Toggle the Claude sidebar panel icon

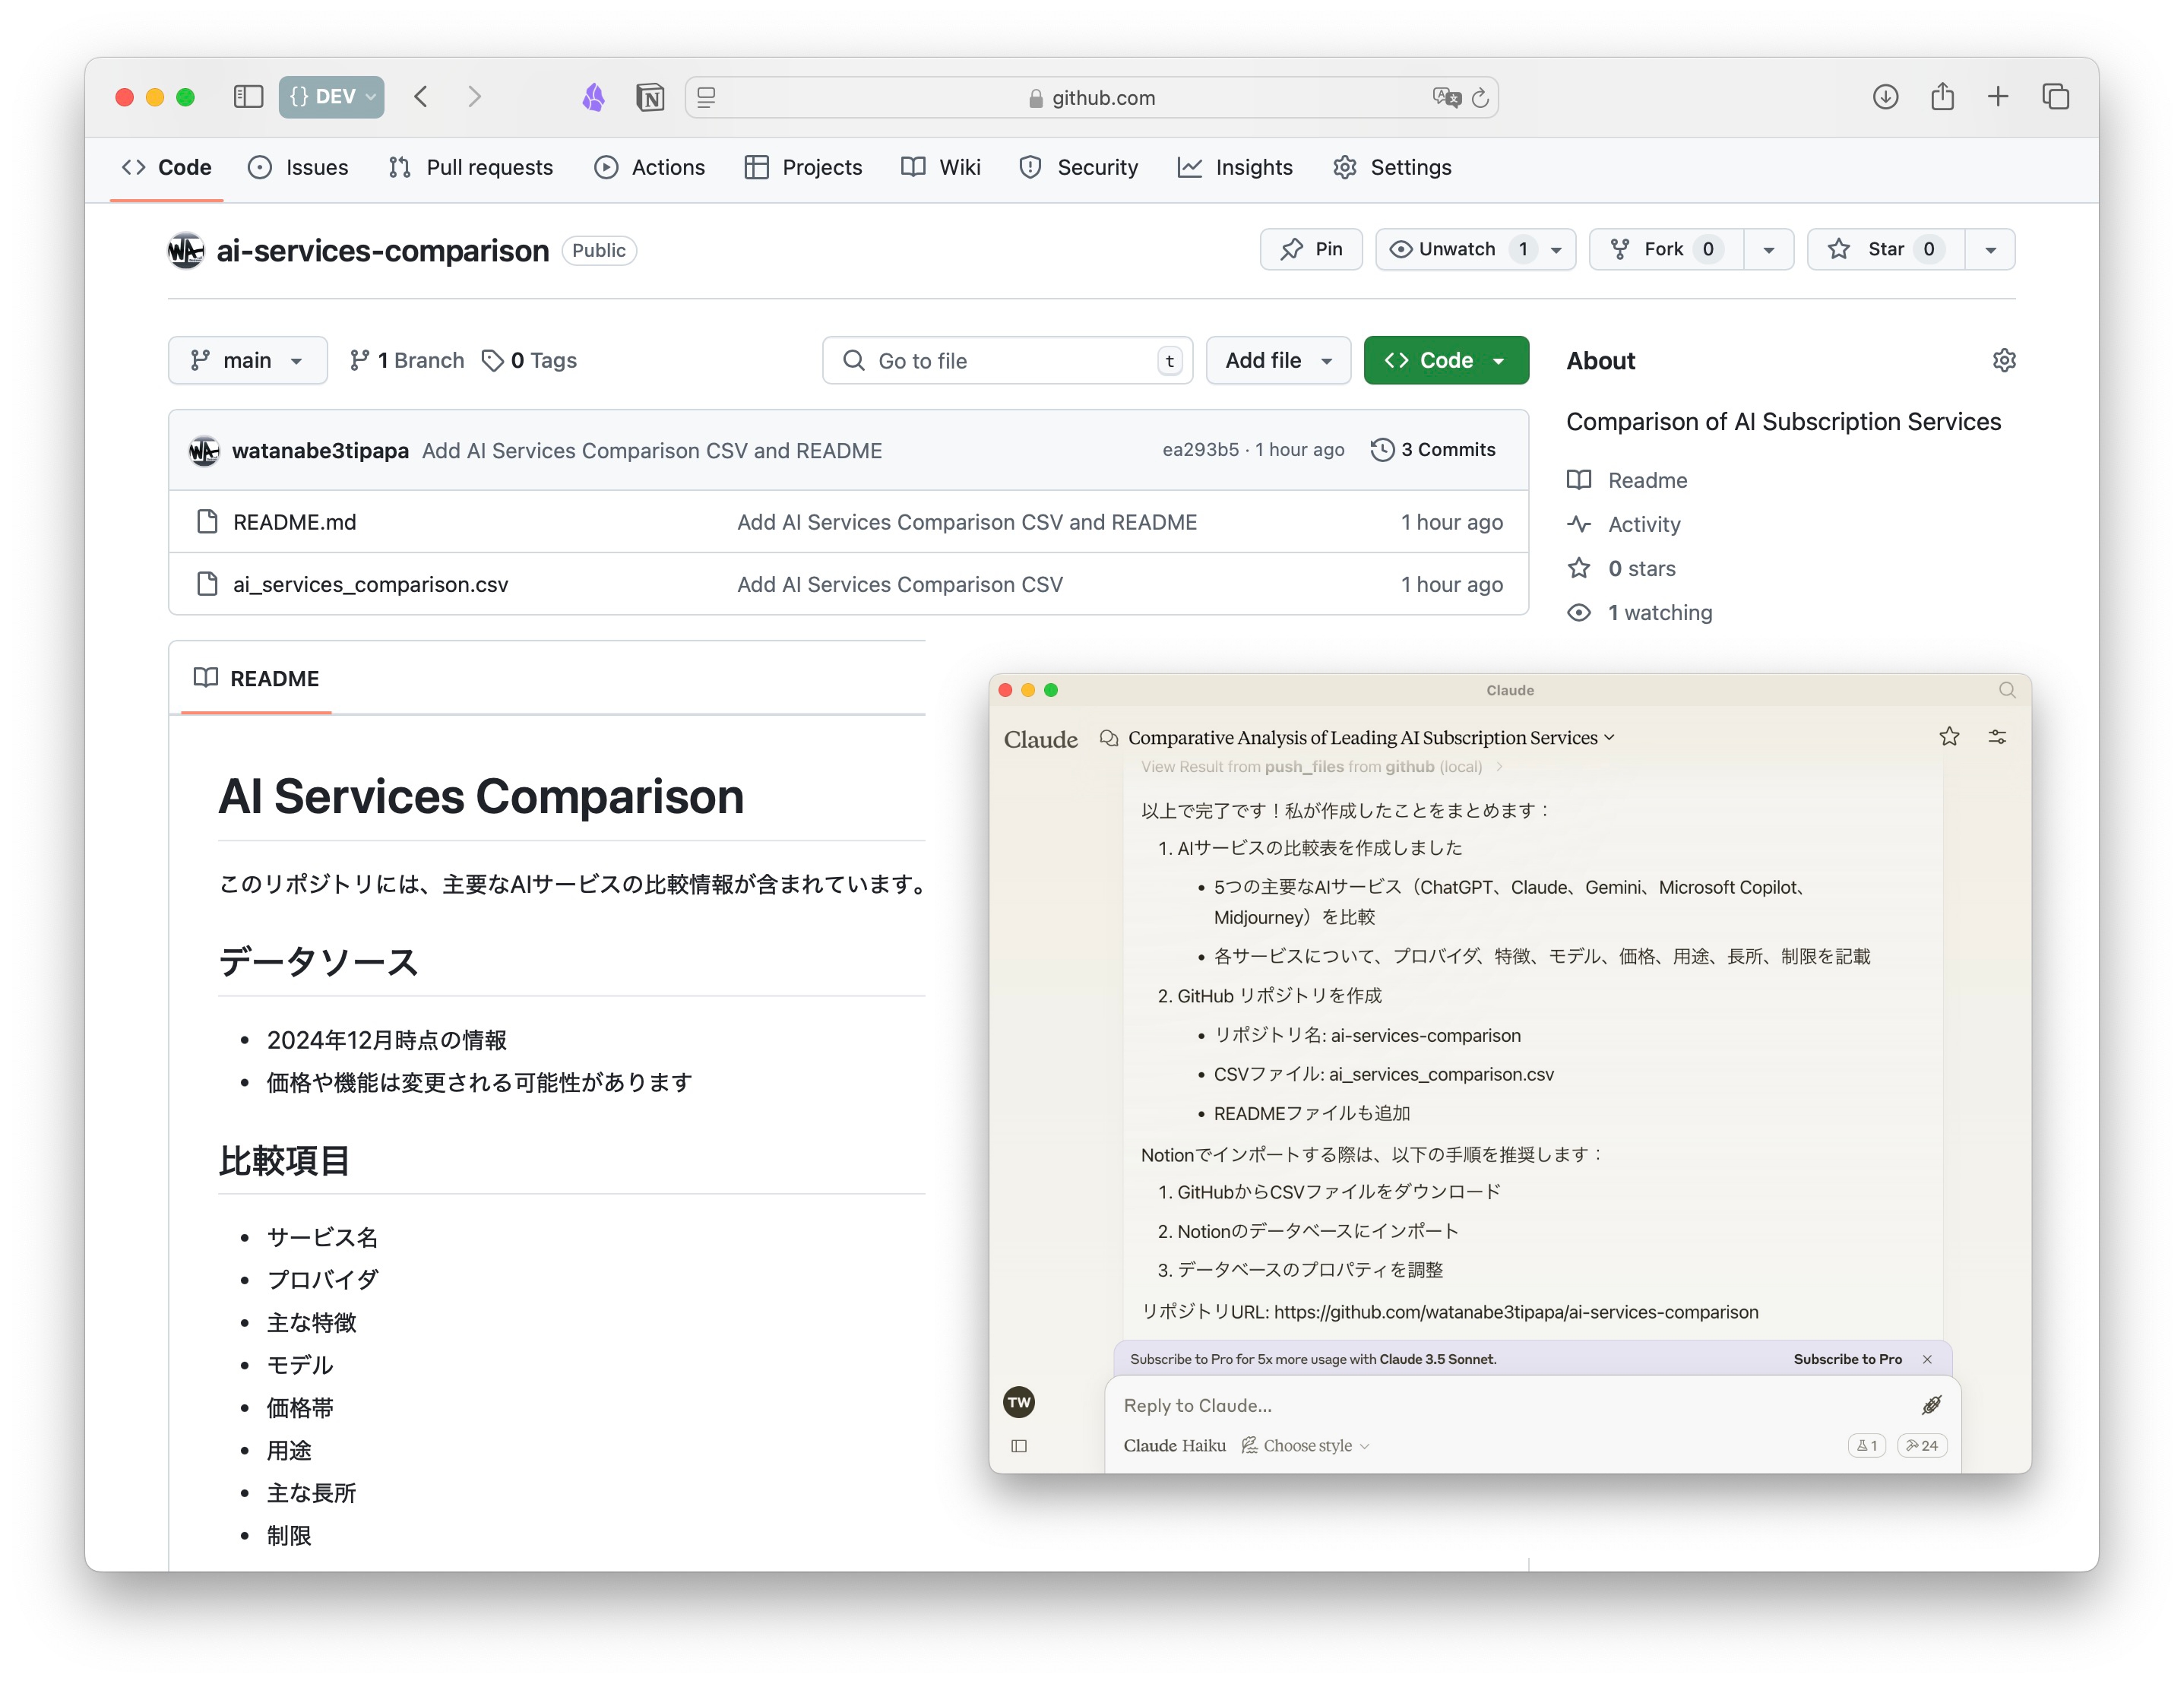click(x=1019, y=1446)
